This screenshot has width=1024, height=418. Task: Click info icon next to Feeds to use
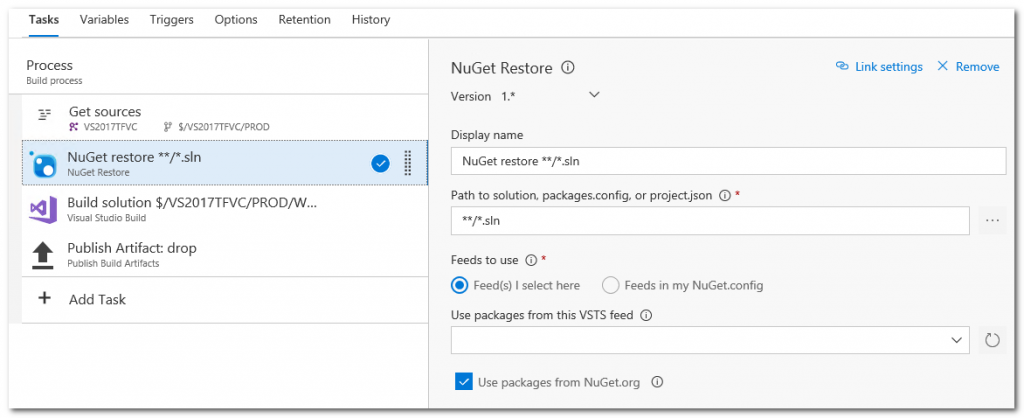point(531,260)
